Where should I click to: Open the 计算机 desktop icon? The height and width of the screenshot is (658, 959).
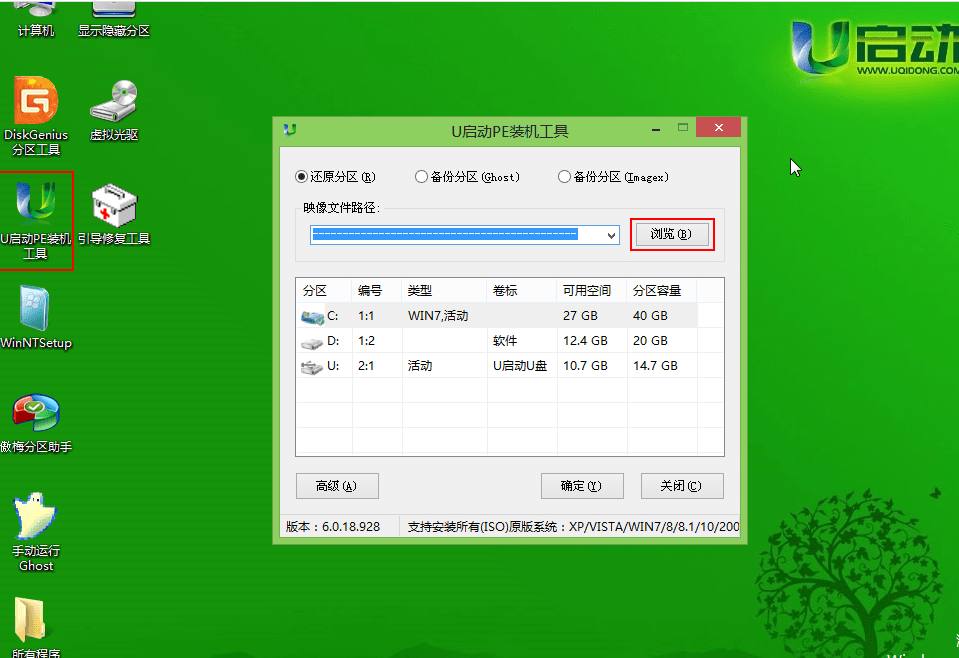coord(35,18)
